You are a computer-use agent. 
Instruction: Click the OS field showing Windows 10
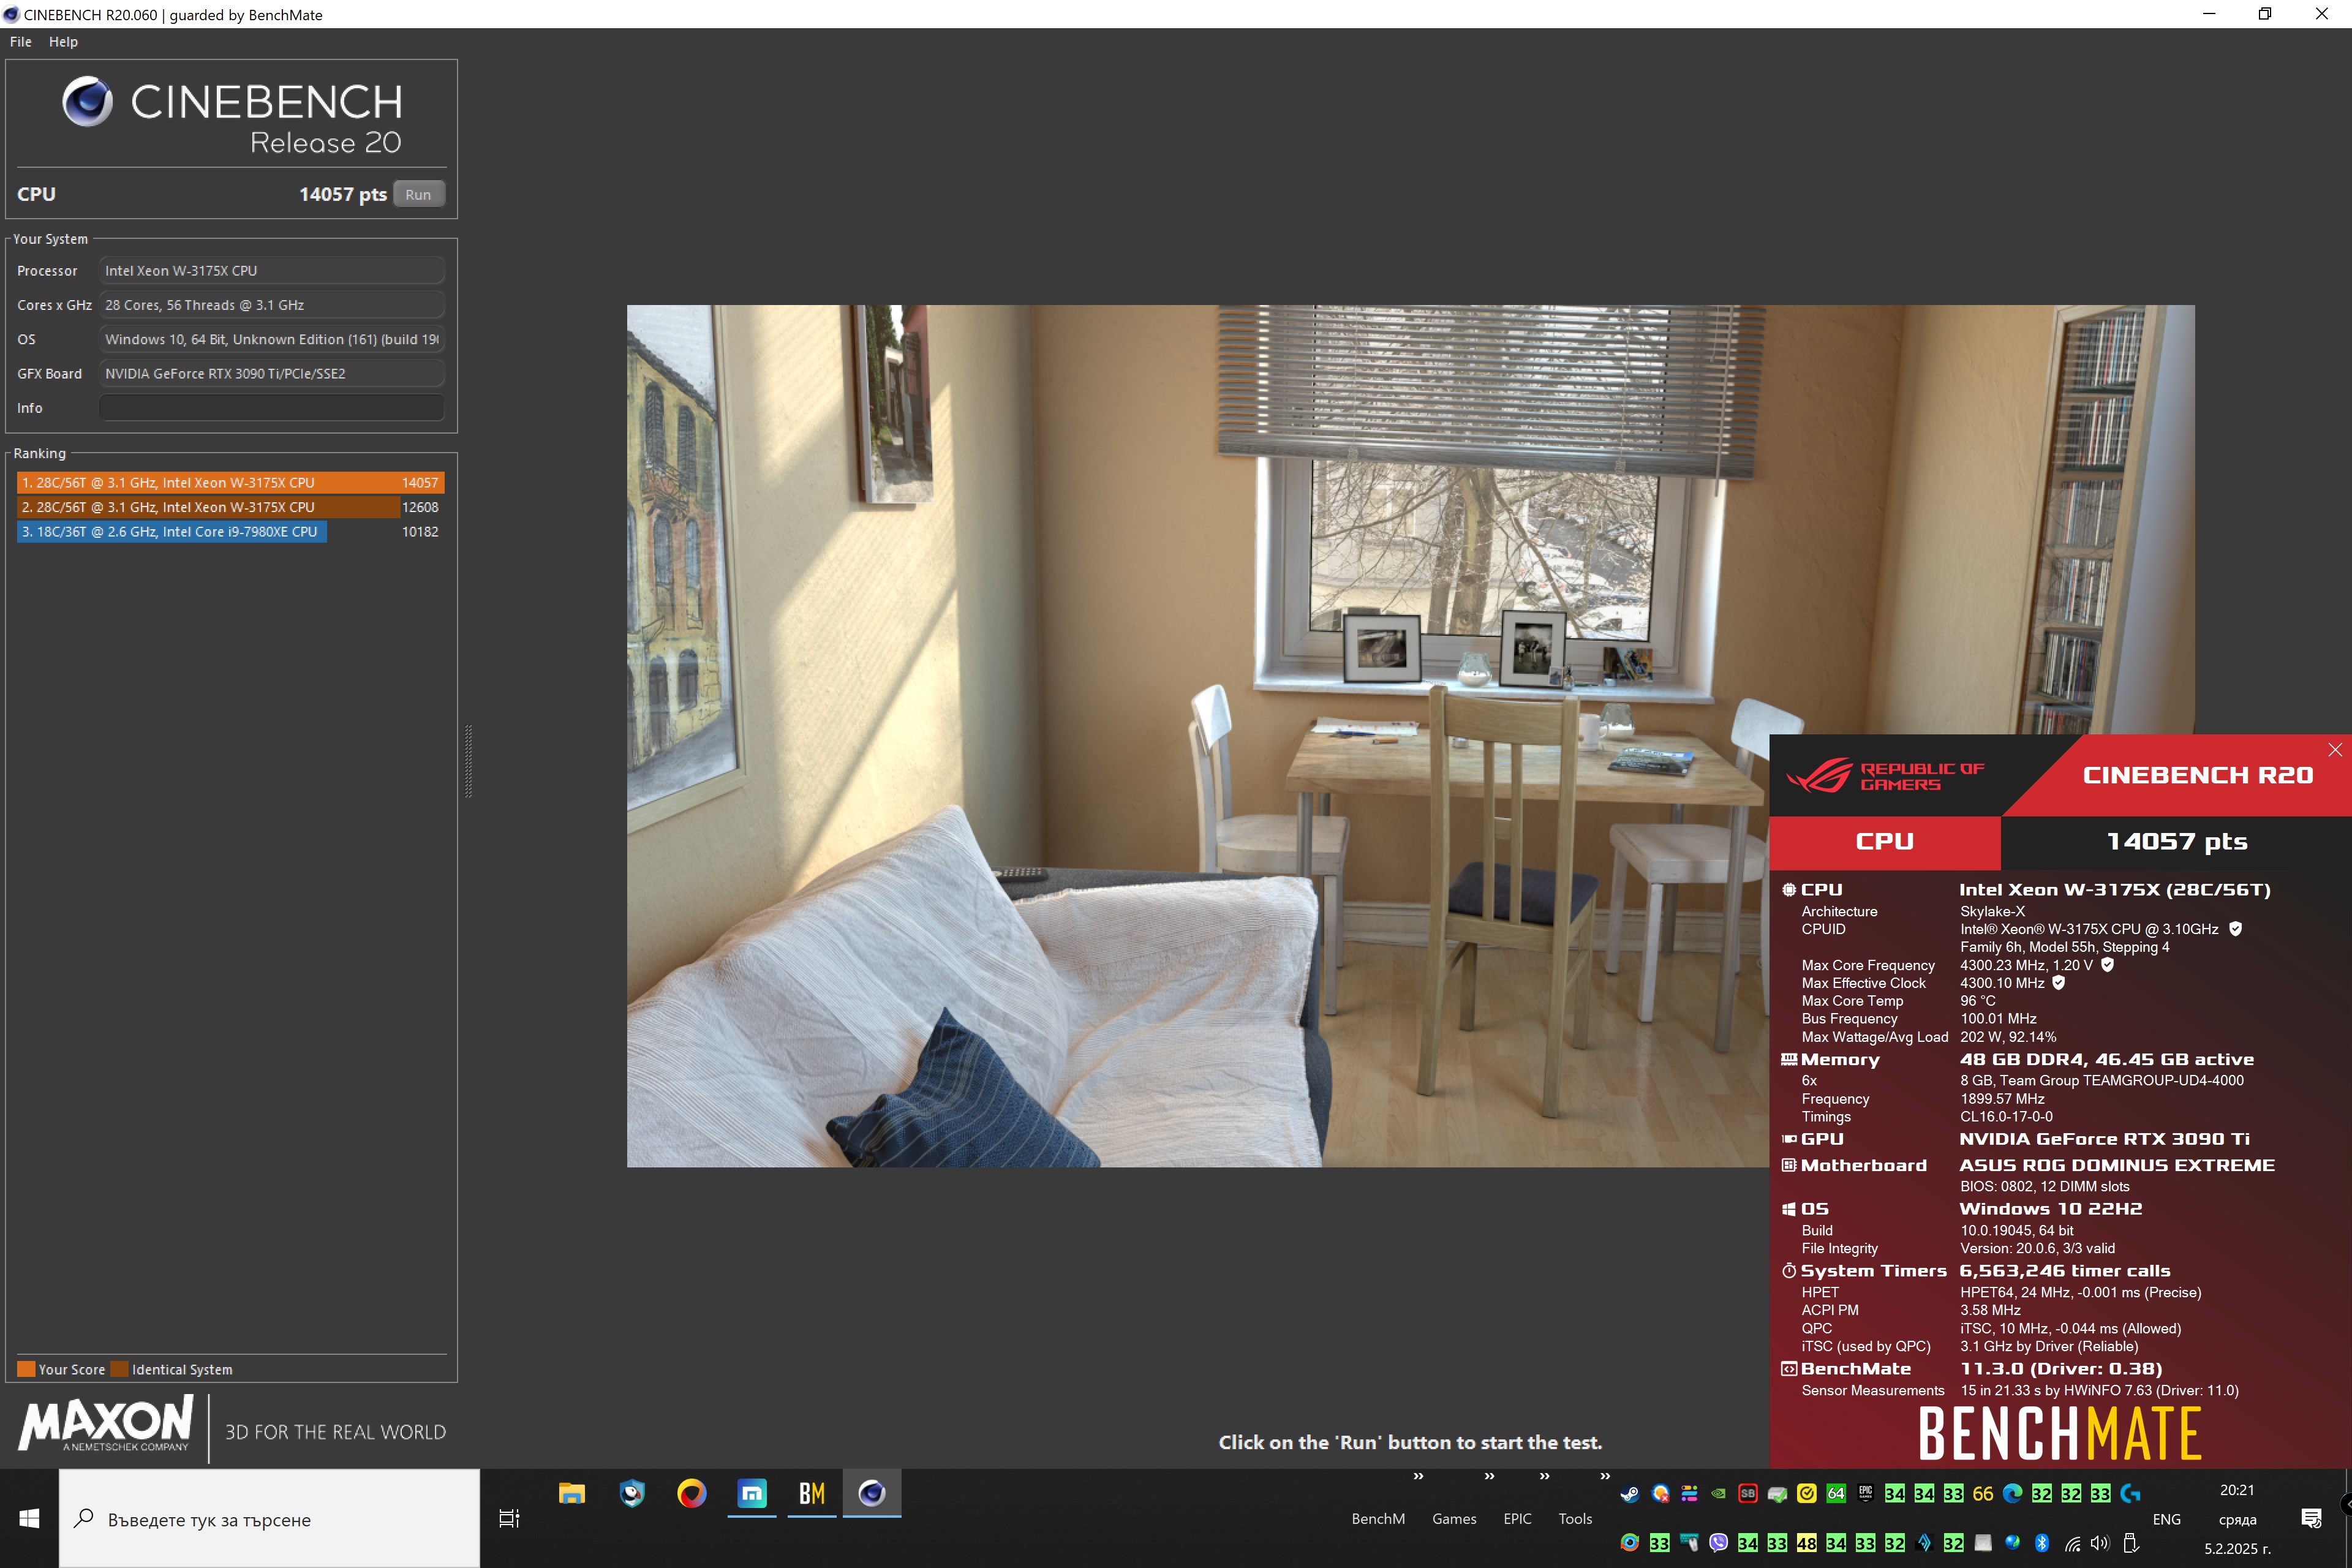(x=271, y=340)
